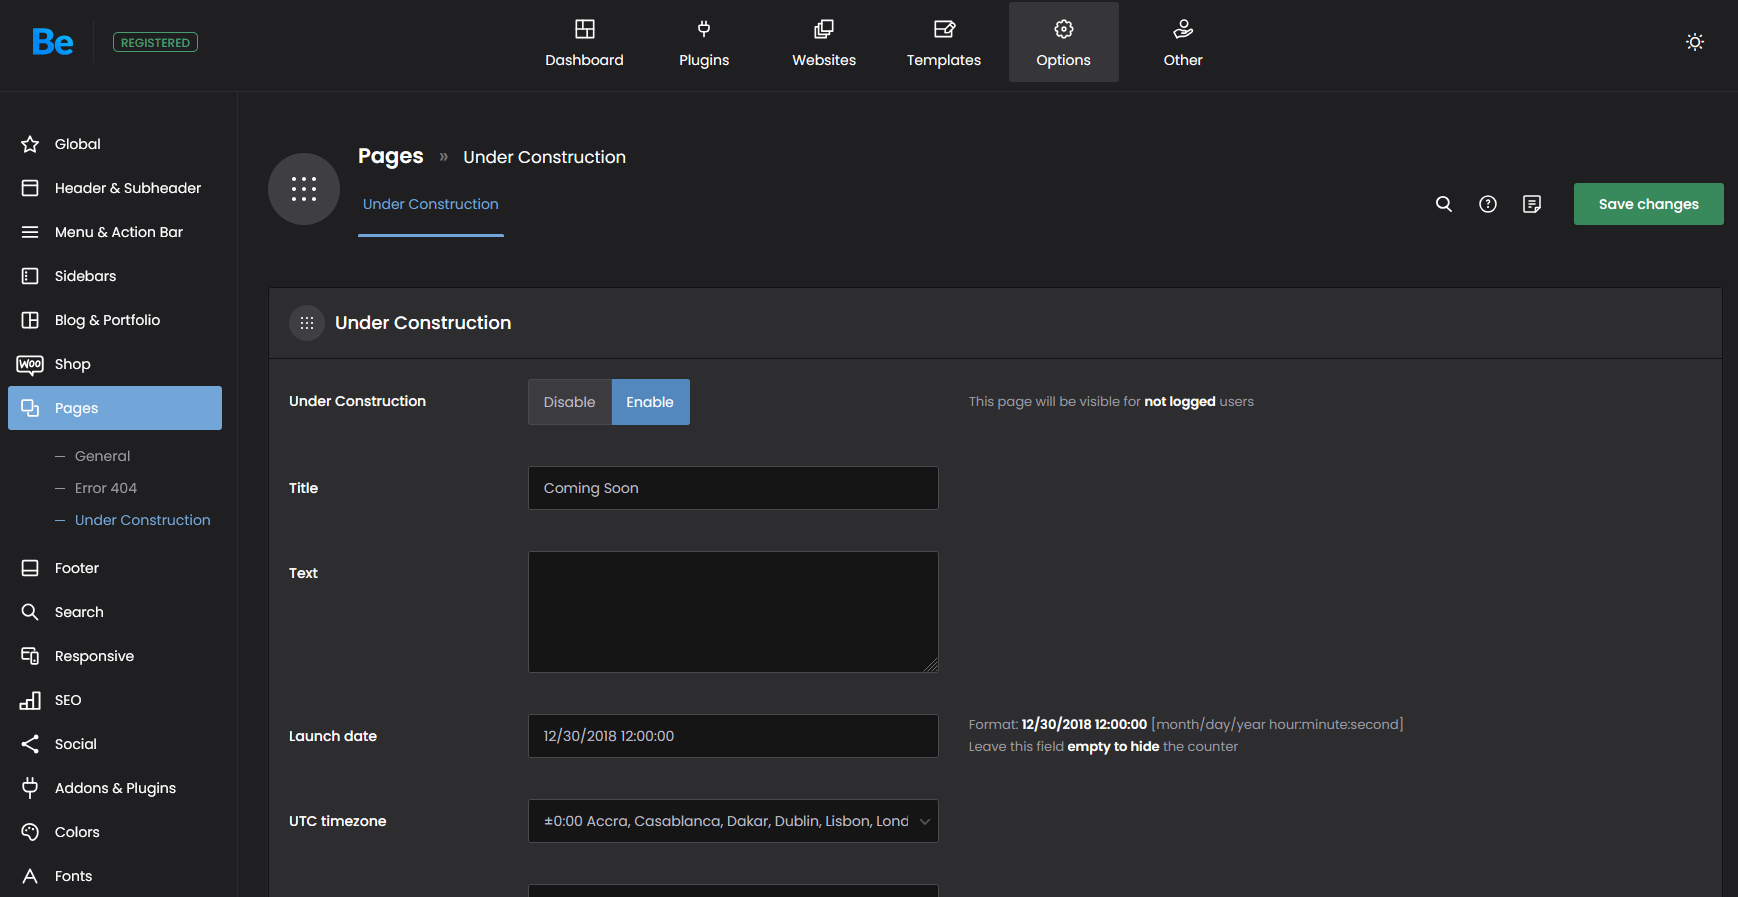The height and width of the screenshot is (897, 1738).
Task: Select the Options gear tab
Action: pyautogui.click(x=1063, y=43)
